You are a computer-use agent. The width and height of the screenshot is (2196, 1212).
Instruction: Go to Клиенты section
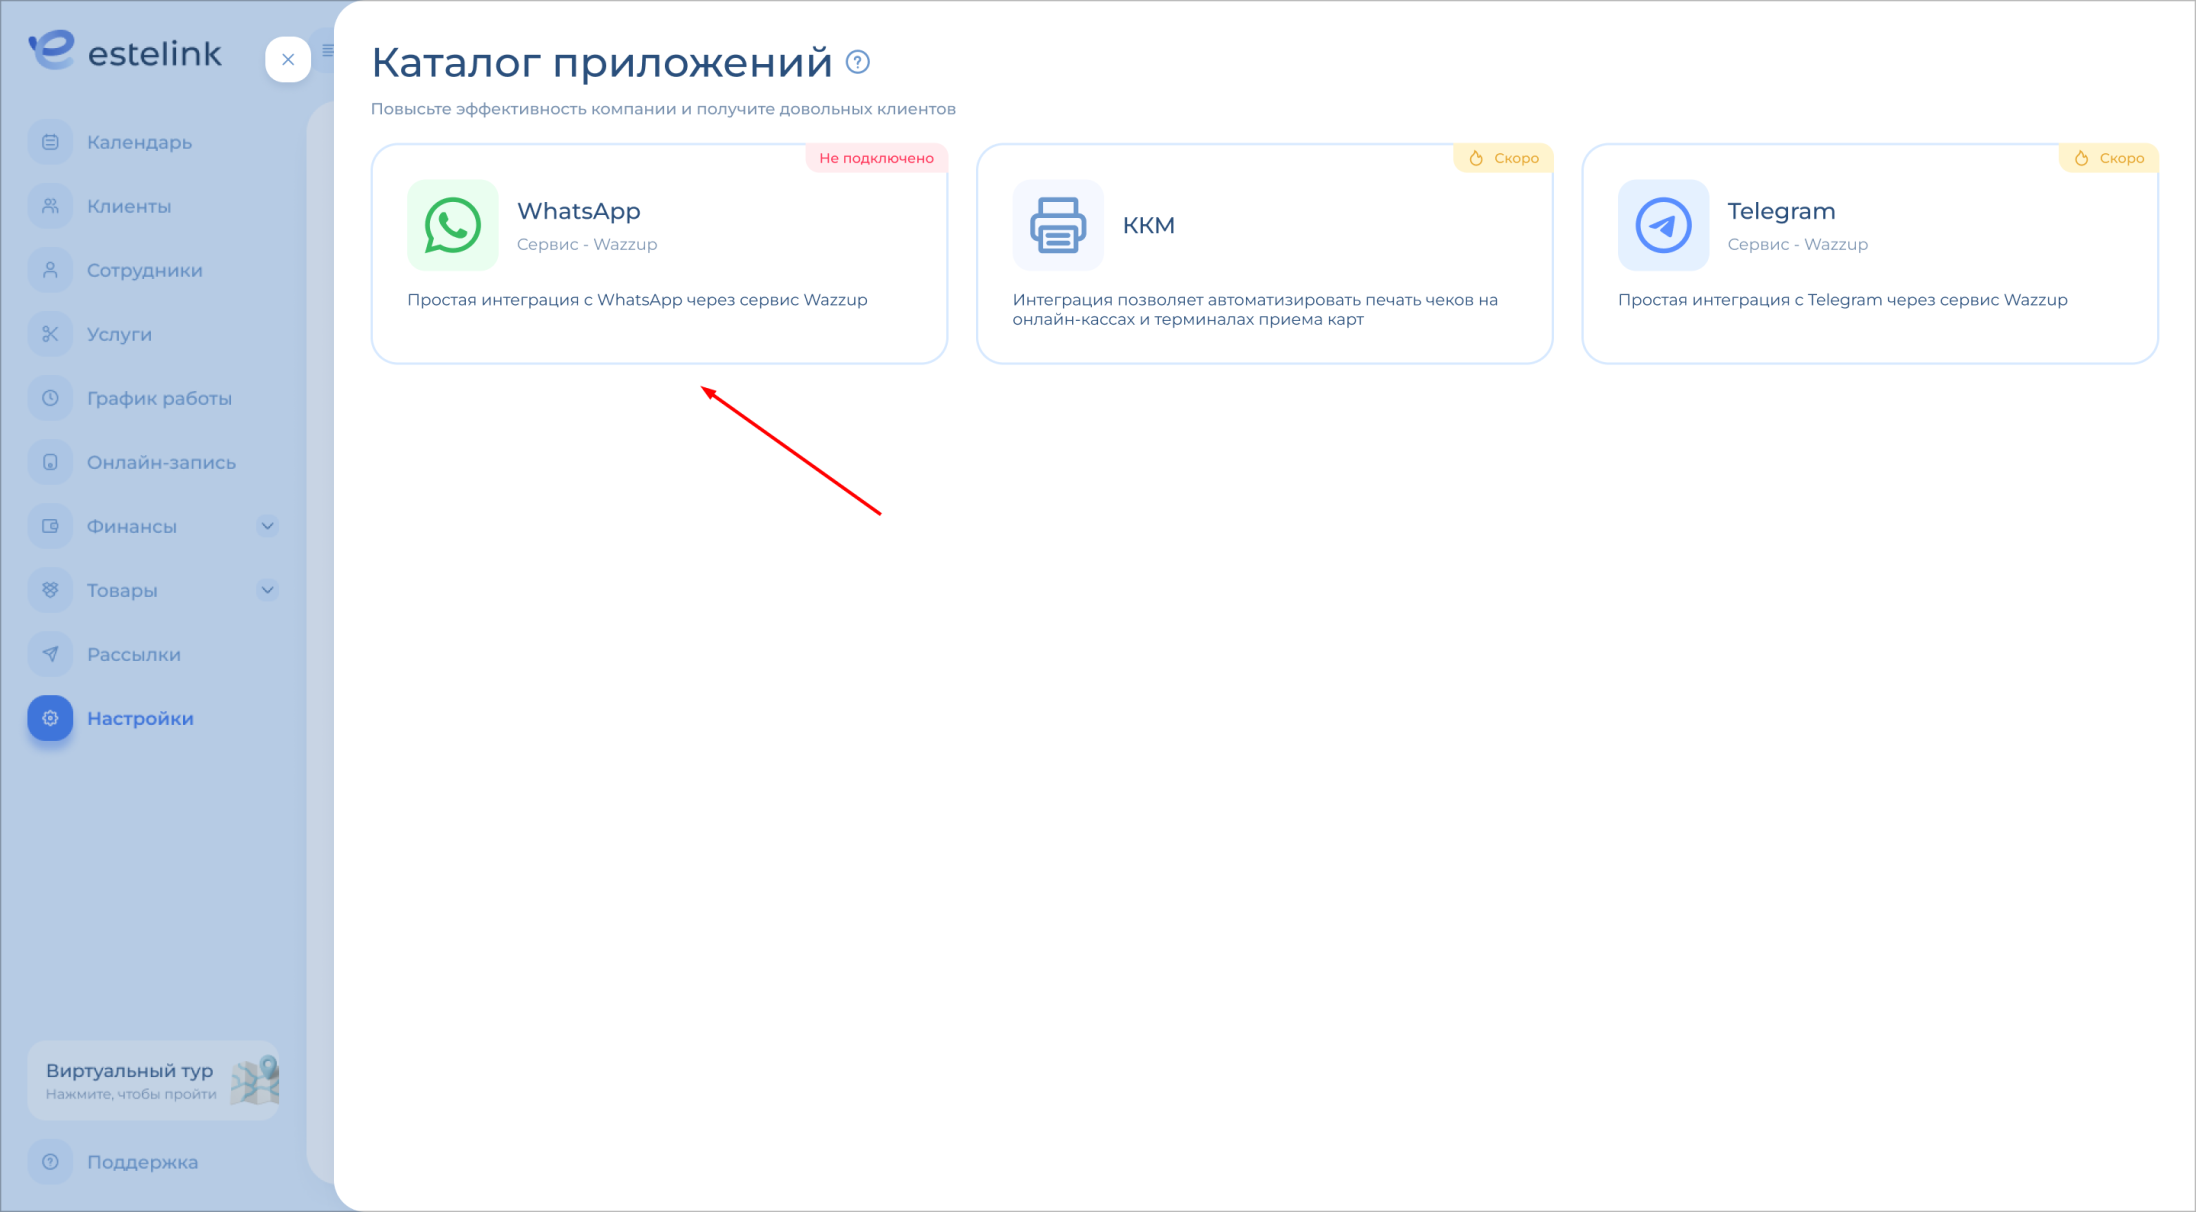pyautogui.click(x=129, y=206)
